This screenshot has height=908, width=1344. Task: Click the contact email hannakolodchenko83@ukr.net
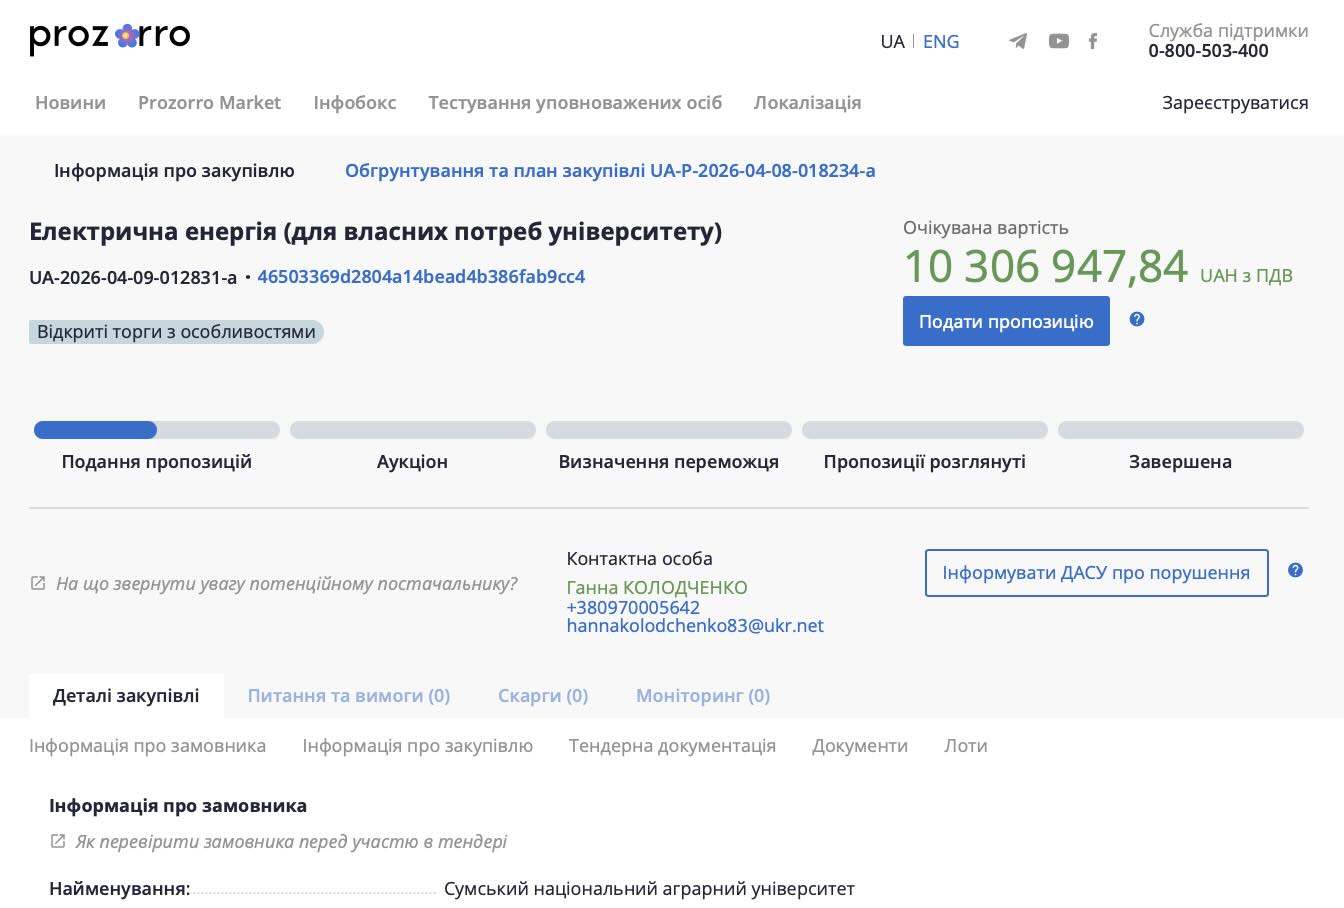pos(695,626)
